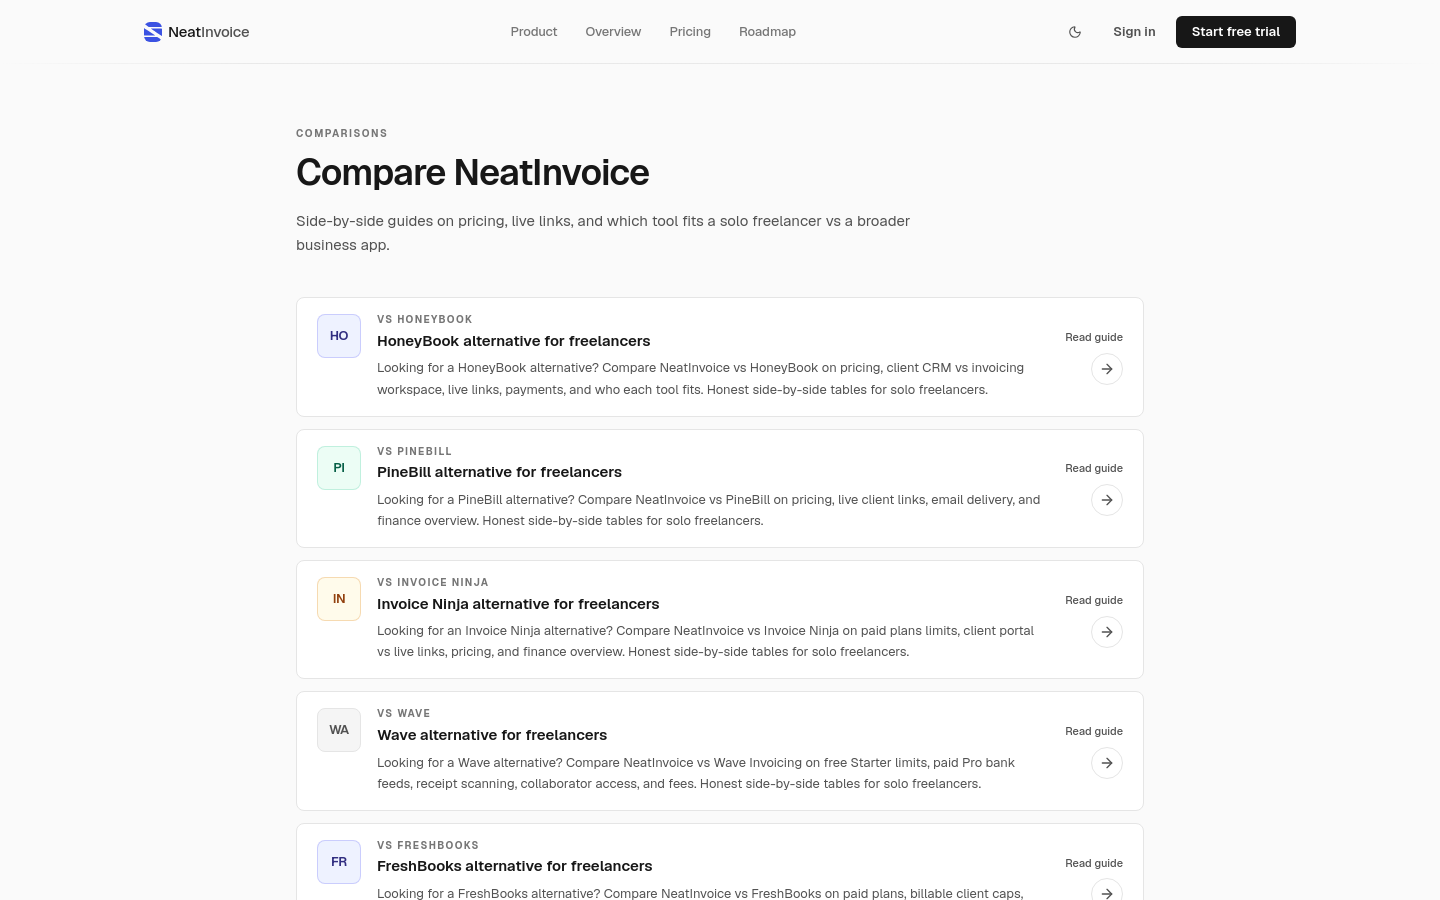This screenshot has height=900, width=1440.
Task: Click the IN Invoice Ninja badge icon
Action: point(339,599)
